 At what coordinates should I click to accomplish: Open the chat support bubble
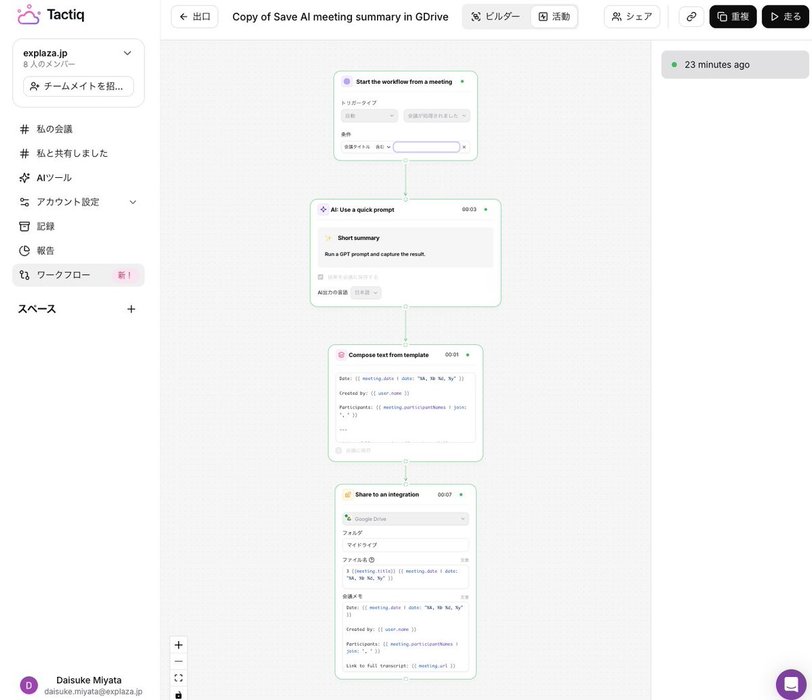tap(791, 684)
